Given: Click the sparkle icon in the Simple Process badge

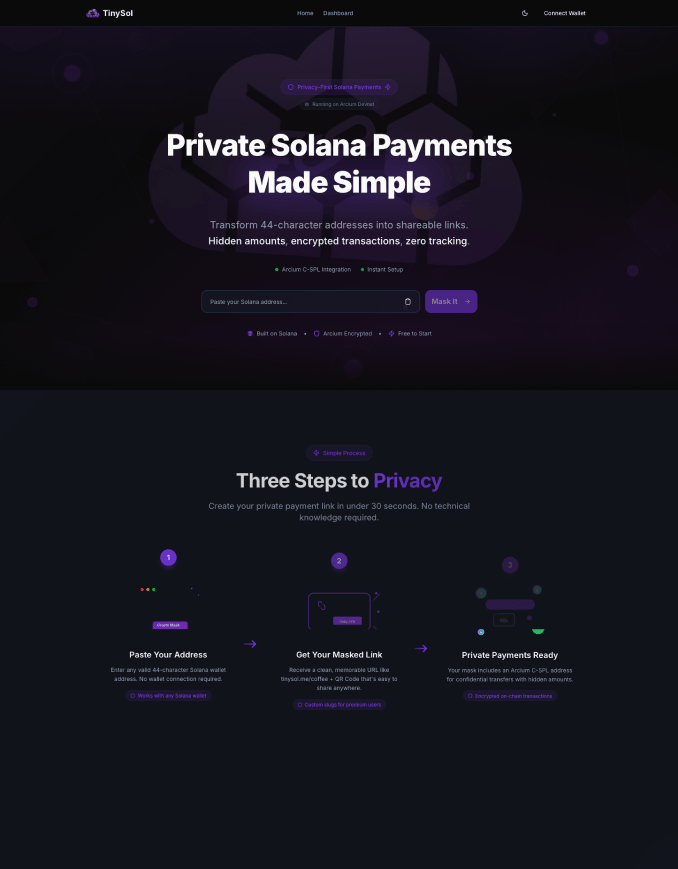Looking at the screenshot, I should 318,452.
